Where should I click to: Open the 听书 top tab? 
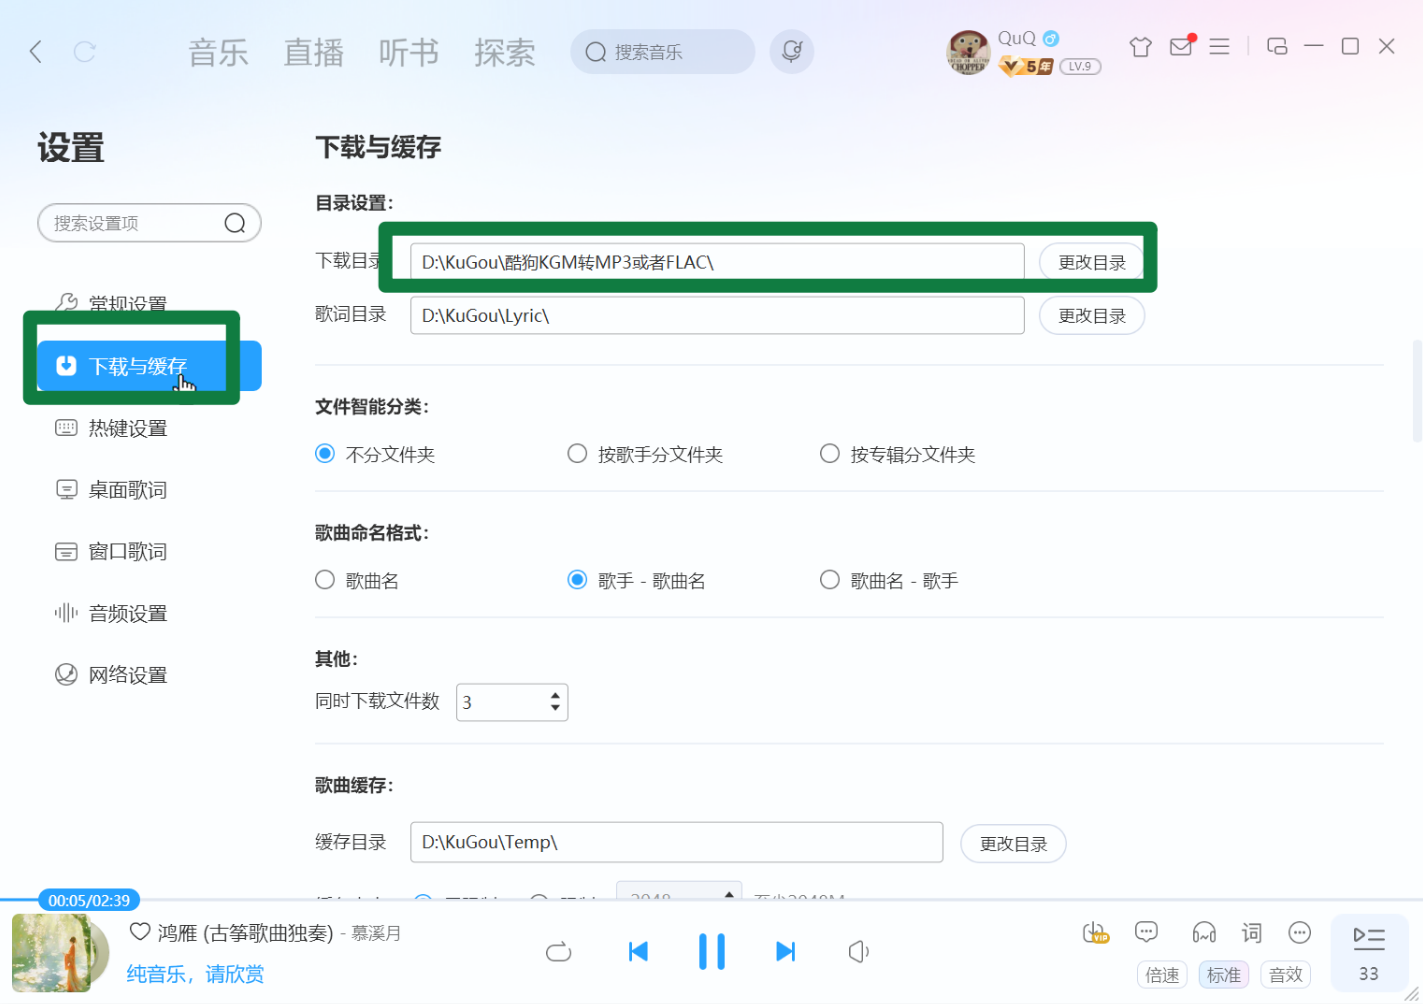(x=408, y=52)
